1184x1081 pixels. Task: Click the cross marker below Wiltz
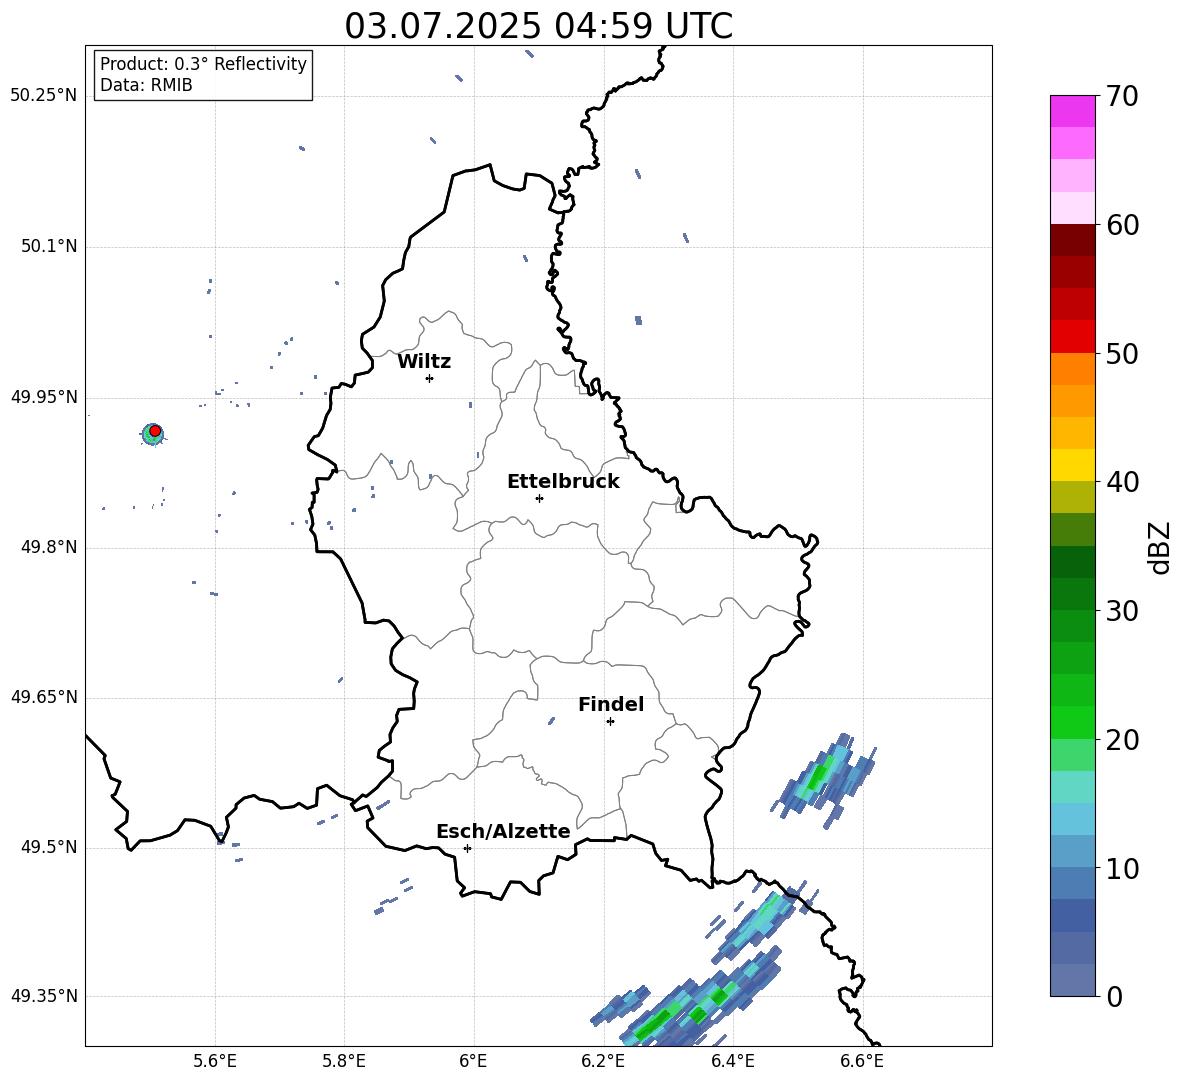coord(430,378)
